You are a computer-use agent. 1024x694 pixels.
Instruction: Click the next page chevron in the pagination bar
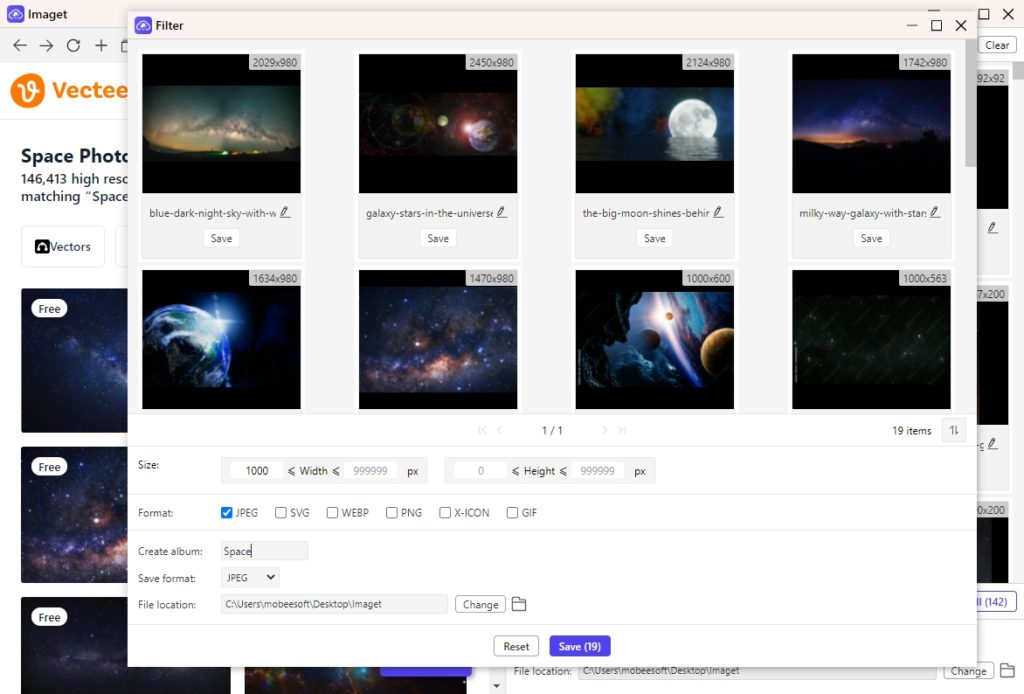click(604, 430)
